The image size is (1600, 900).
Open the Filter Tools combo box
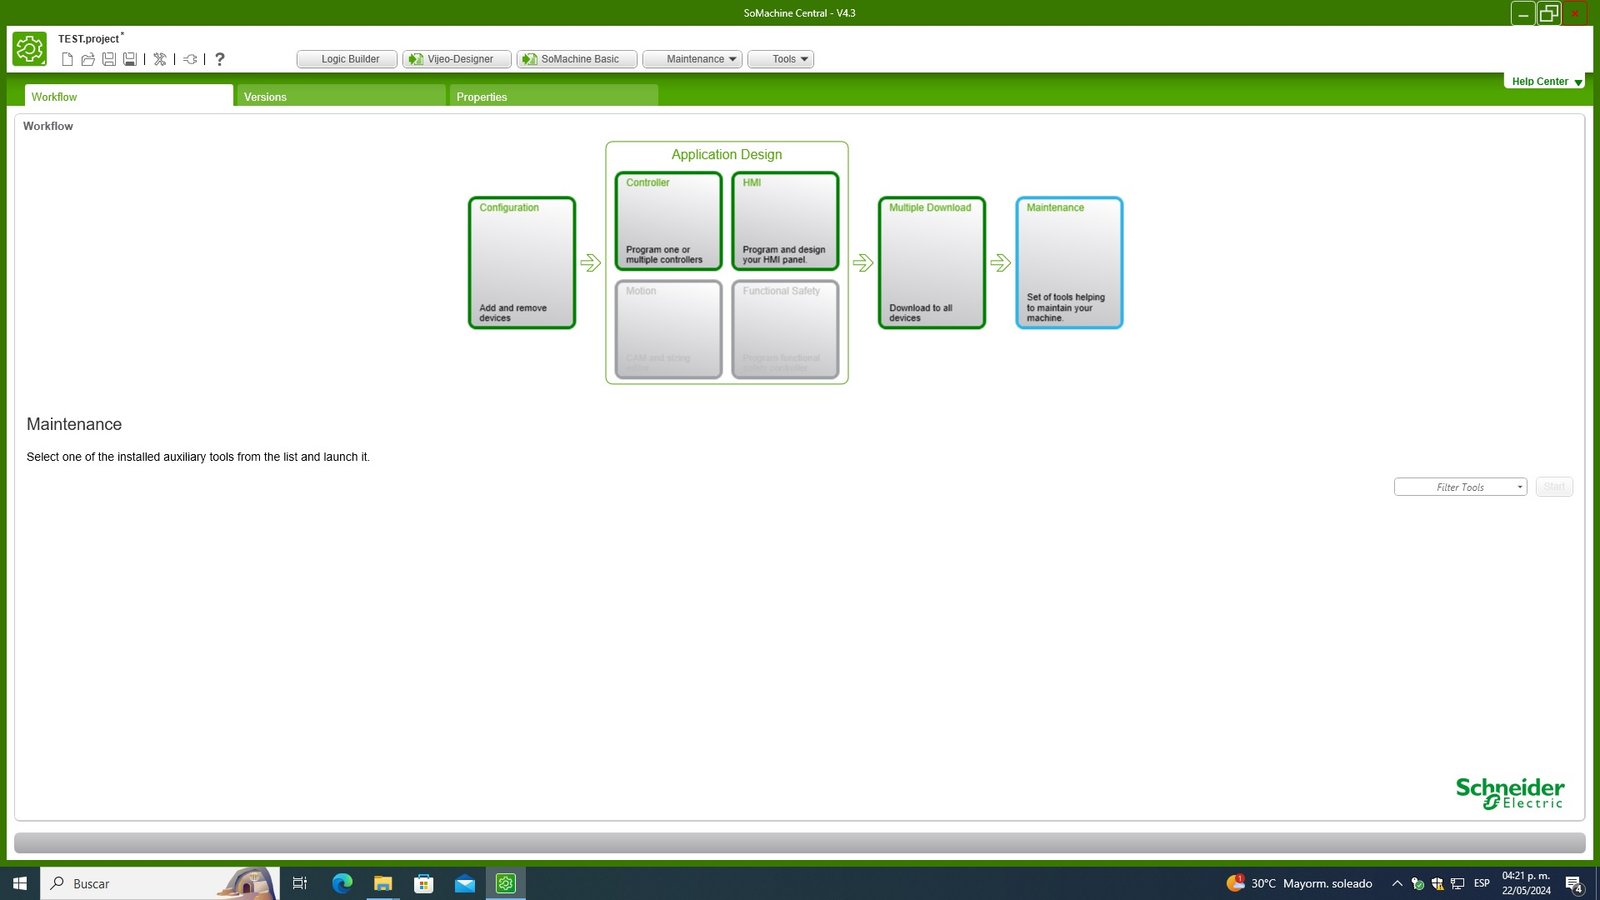(x=1460, y=487)
